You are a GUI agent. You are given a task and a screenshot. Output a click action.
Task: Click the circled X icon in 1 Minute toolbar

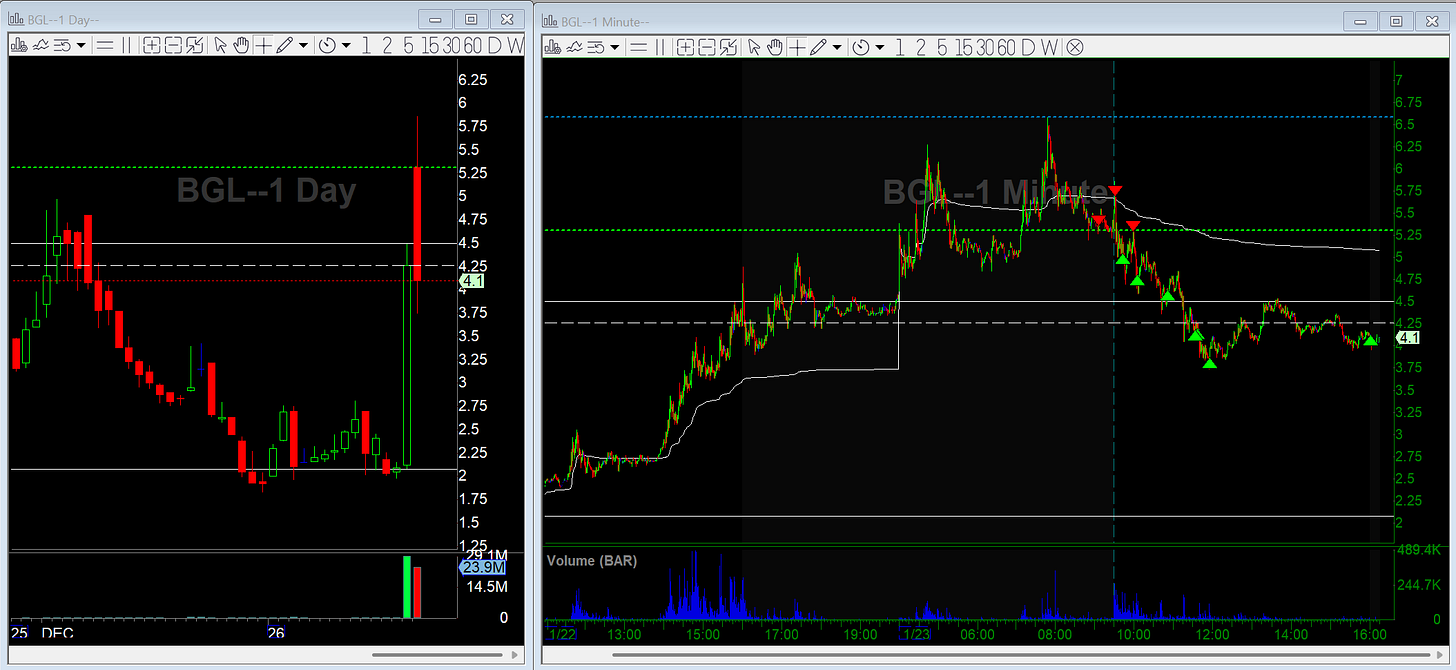[1075, 46]
